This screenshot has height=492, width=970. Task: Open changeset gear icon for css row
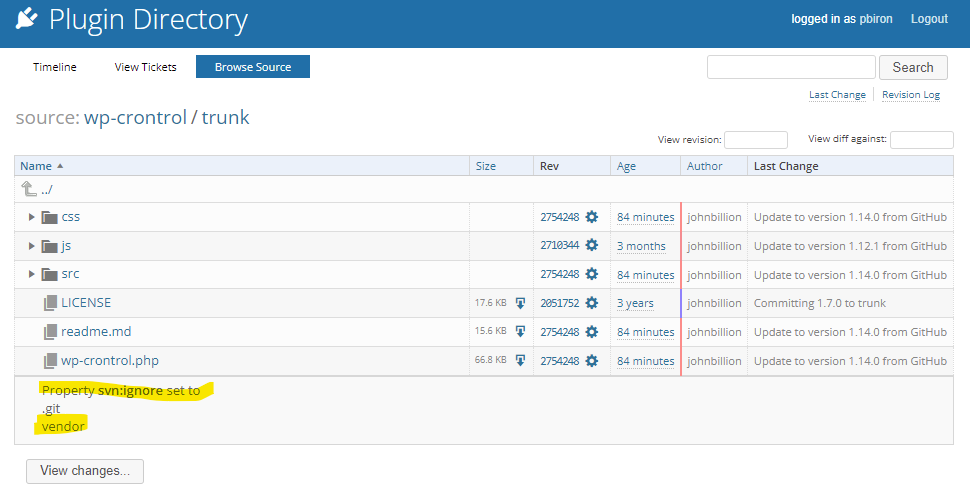click(x=592, y=217)
